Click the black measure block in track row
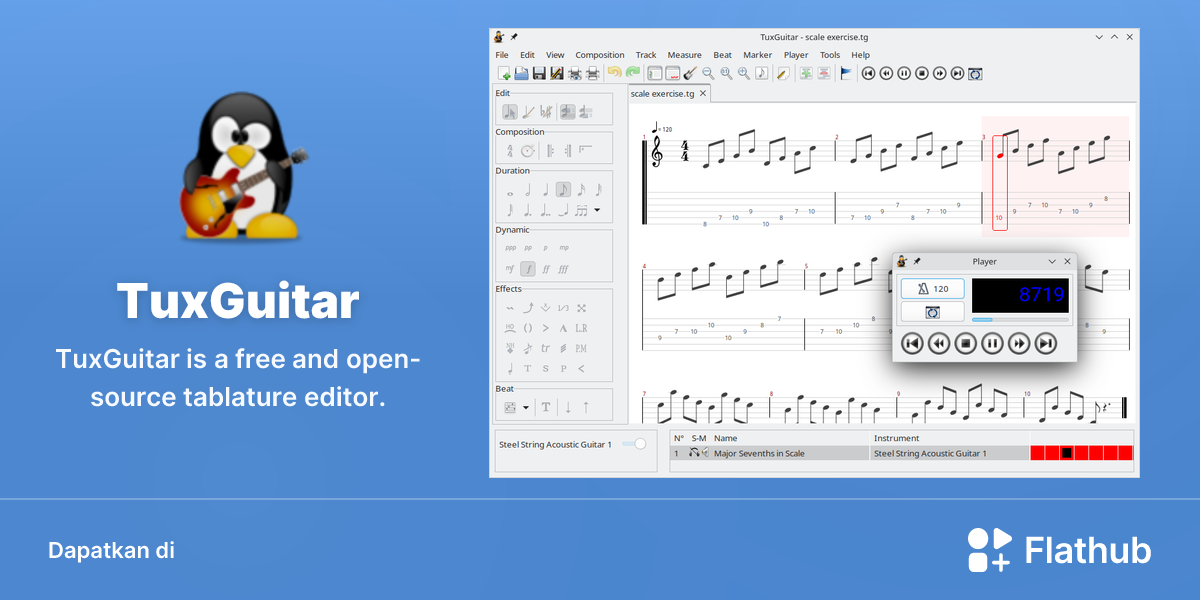Image resolution: width=1200 pixels, height=600 pixels. 1067,453
